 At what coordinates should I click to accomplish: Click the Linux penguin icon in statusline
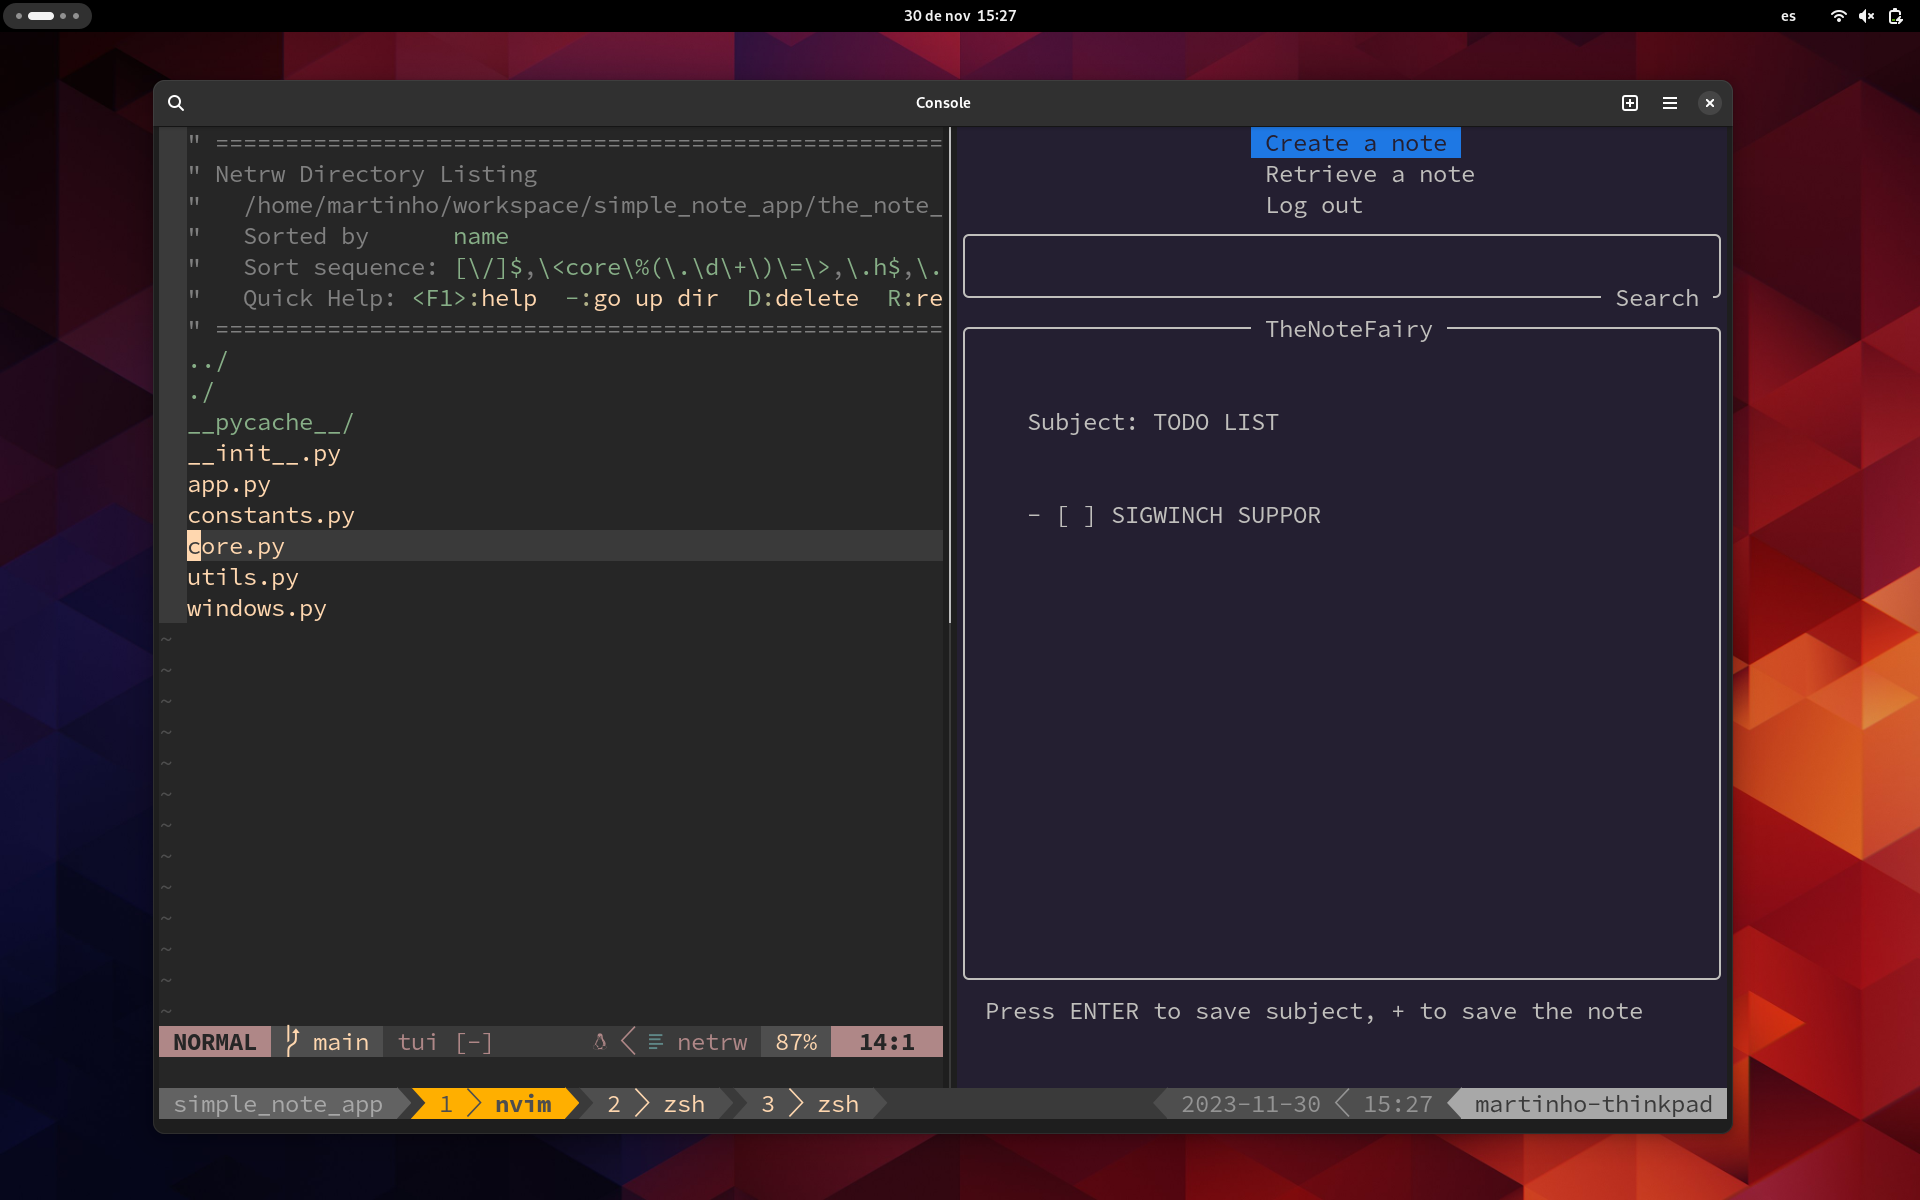click(600, 1042)
